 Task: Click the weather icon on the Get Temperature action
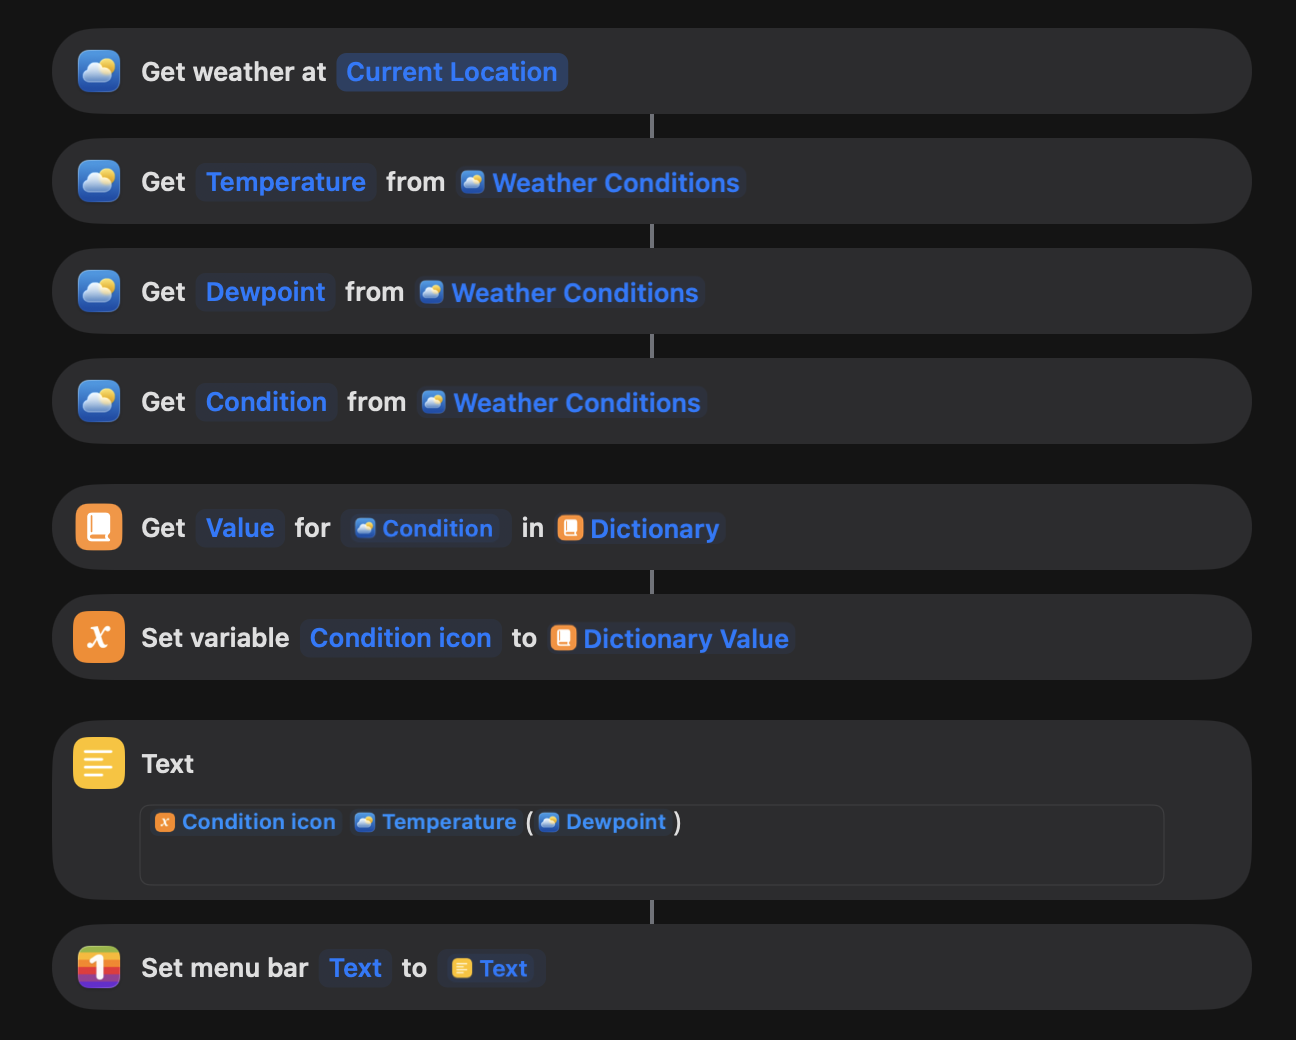click(99, 181)
